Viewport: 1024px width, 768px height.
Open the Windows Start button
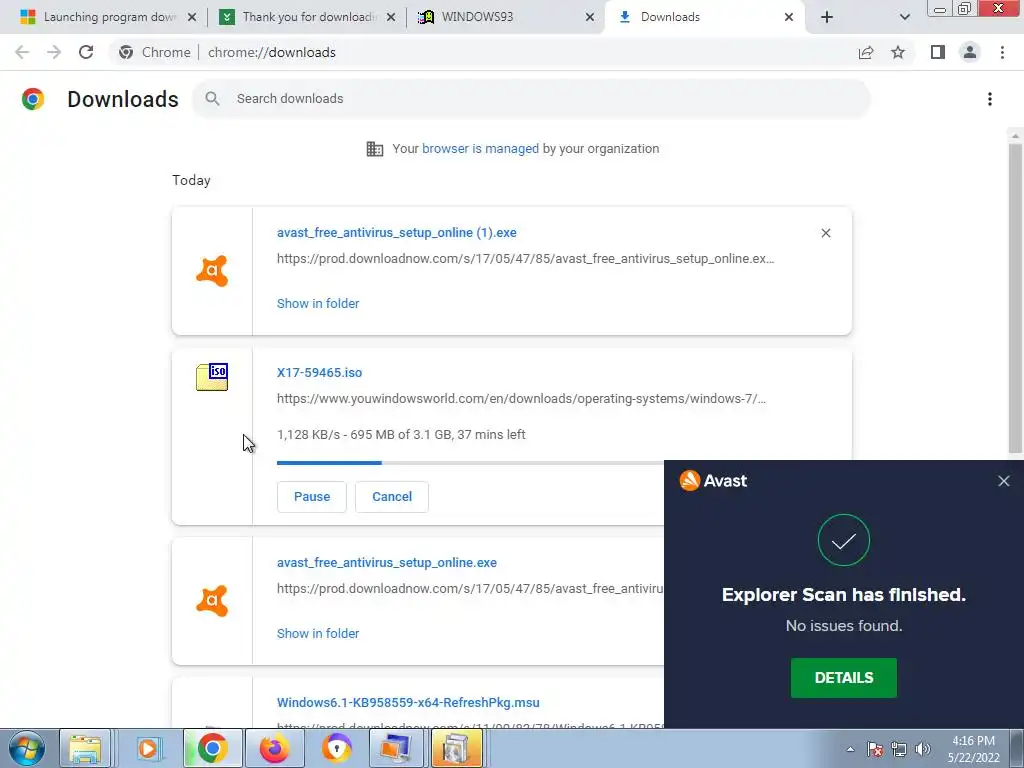26,748
